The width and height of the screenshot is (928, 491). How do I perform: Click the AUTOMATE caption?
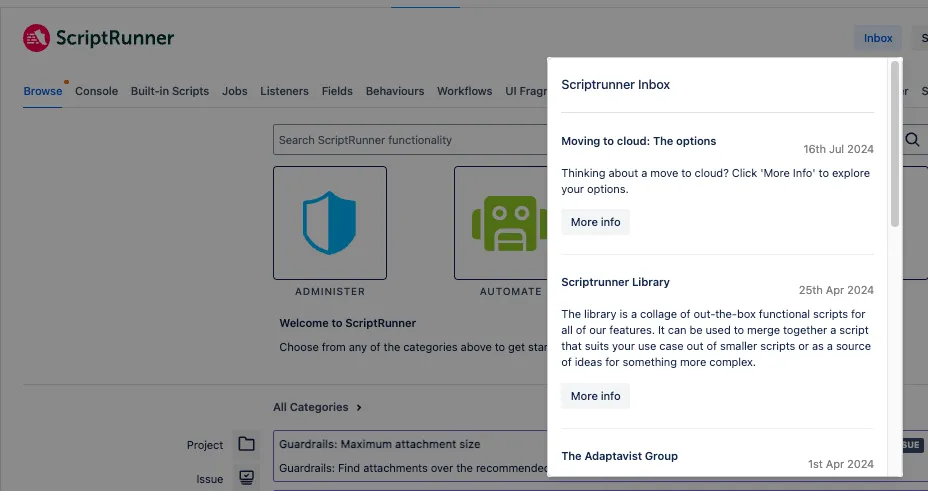(511, 292)
